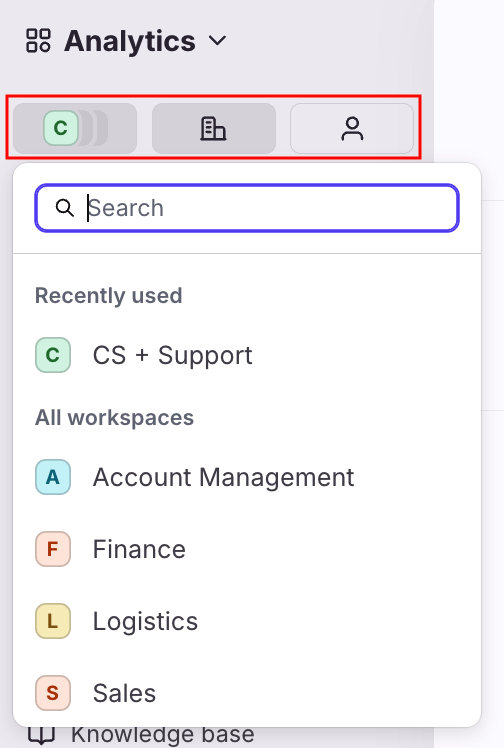Toggle the workspace switcher with C badge
This screenshot has width=504, height=748.
(75, 128)
